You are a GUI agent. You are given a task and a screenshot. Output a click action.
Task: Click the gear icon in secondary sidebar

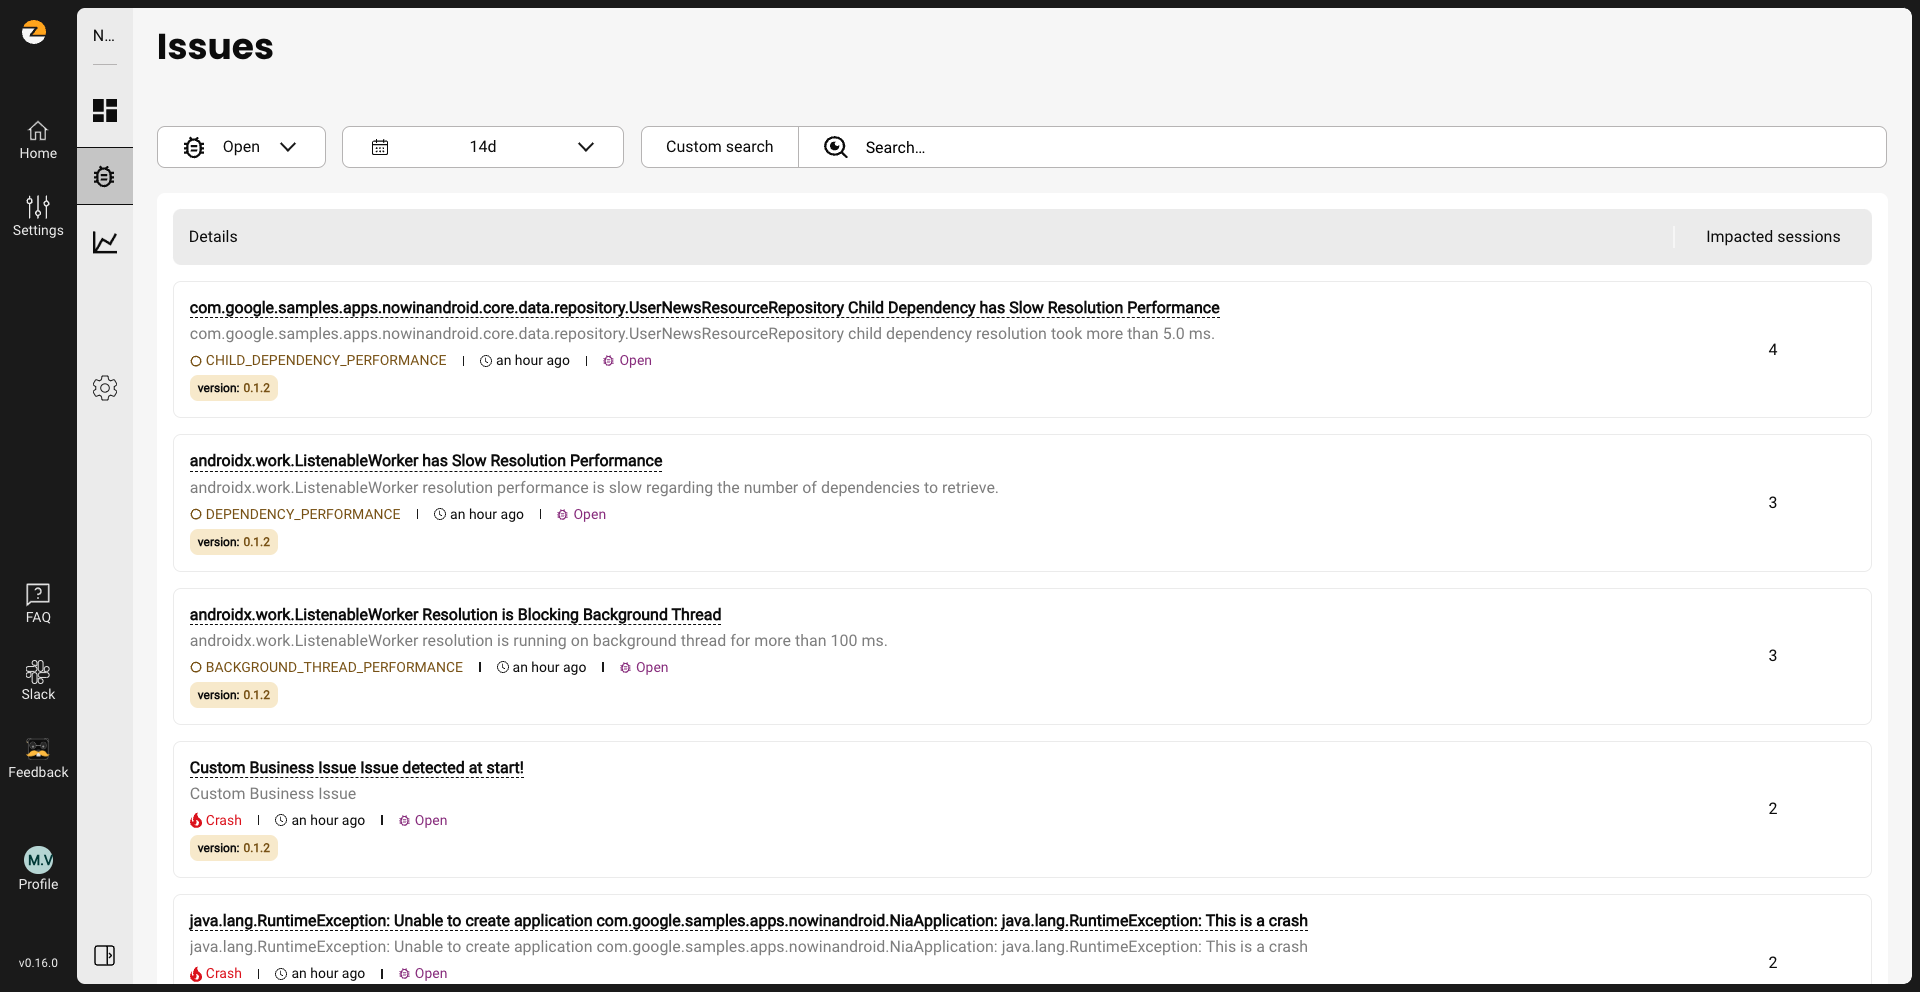105,388
